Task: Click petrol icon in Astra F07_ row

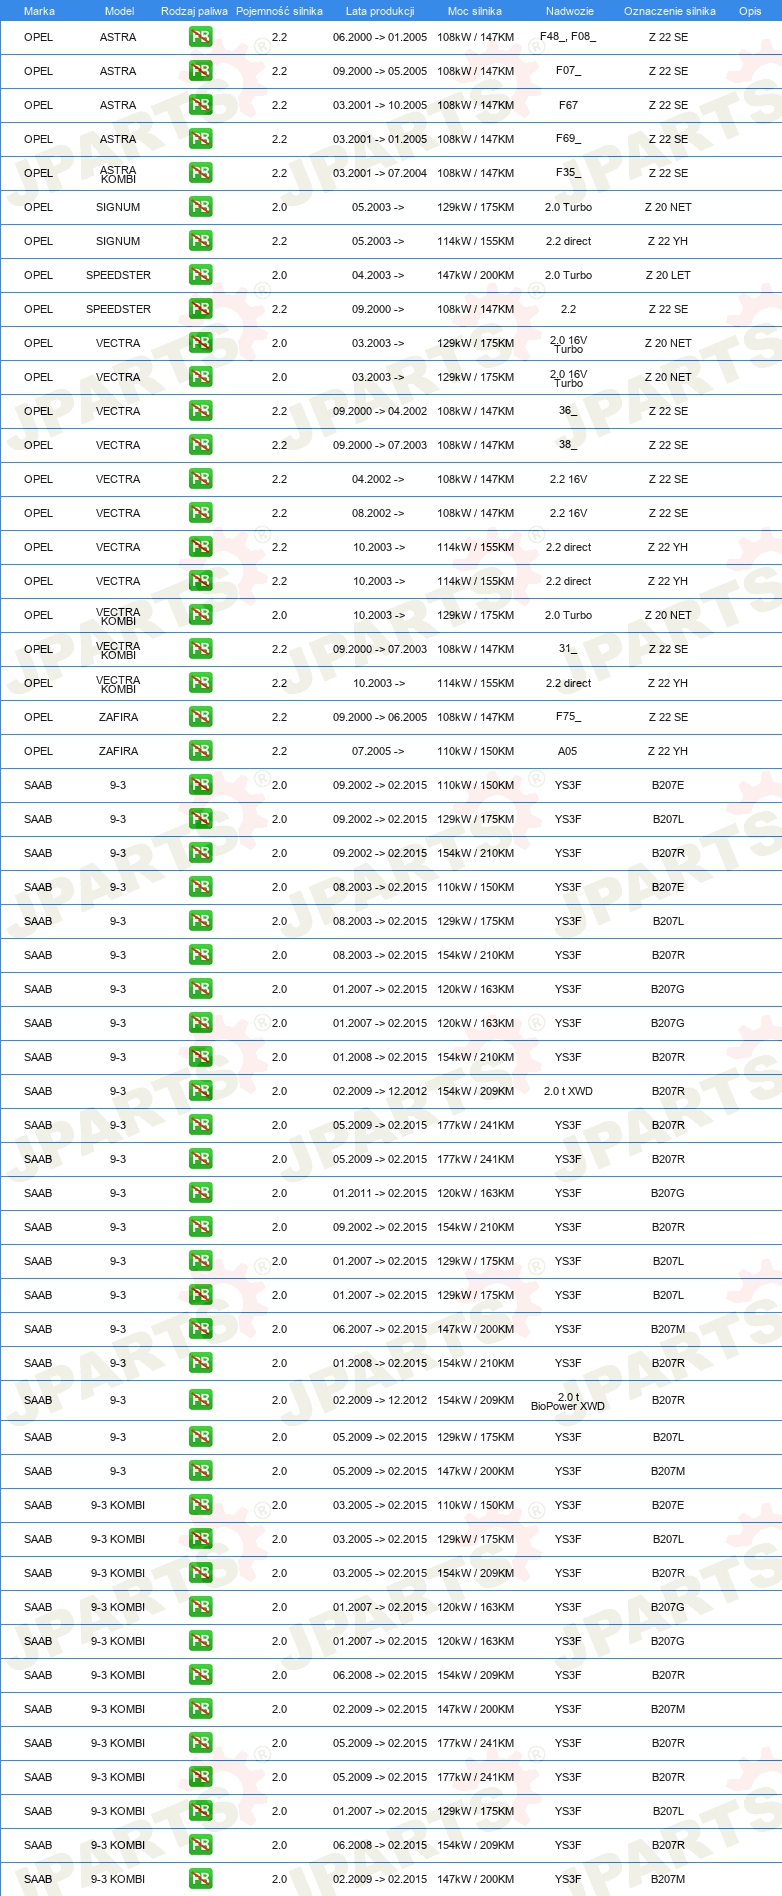Action: pos(200,71)
